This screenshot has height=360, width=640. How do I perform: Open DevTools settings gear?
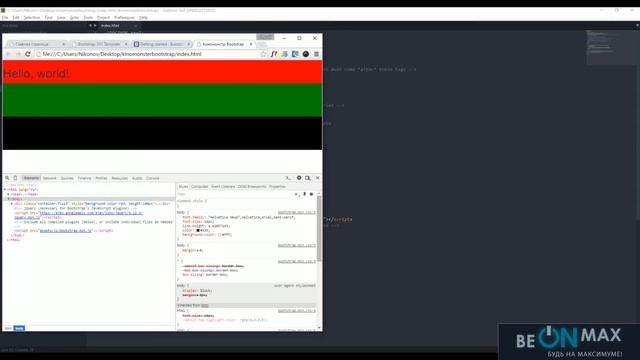(299, 178)
